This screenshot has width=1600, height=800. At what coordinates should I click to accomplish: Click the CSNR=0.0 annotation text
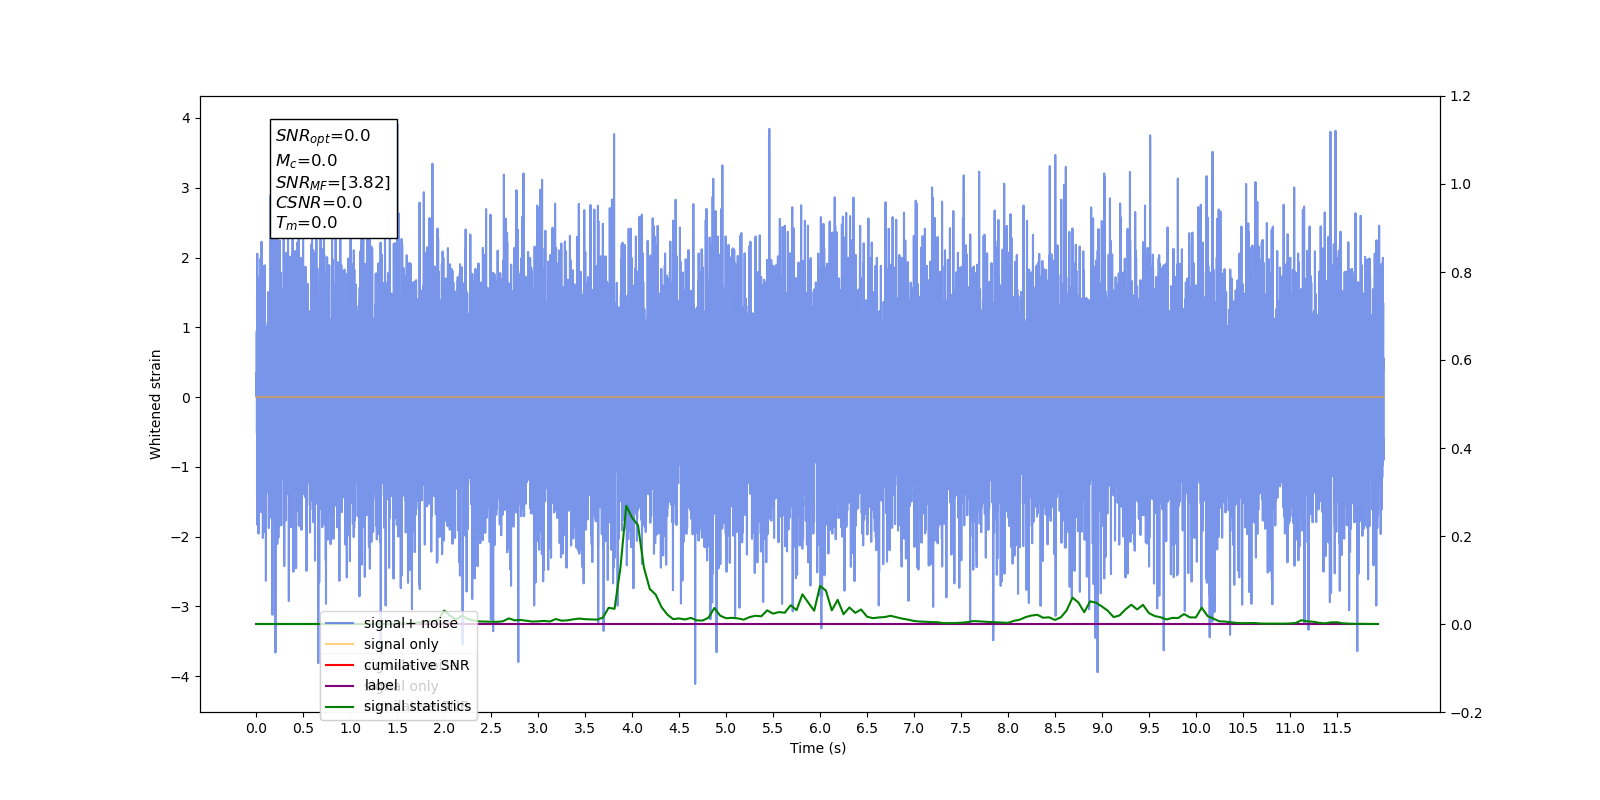tap(319, 202)
